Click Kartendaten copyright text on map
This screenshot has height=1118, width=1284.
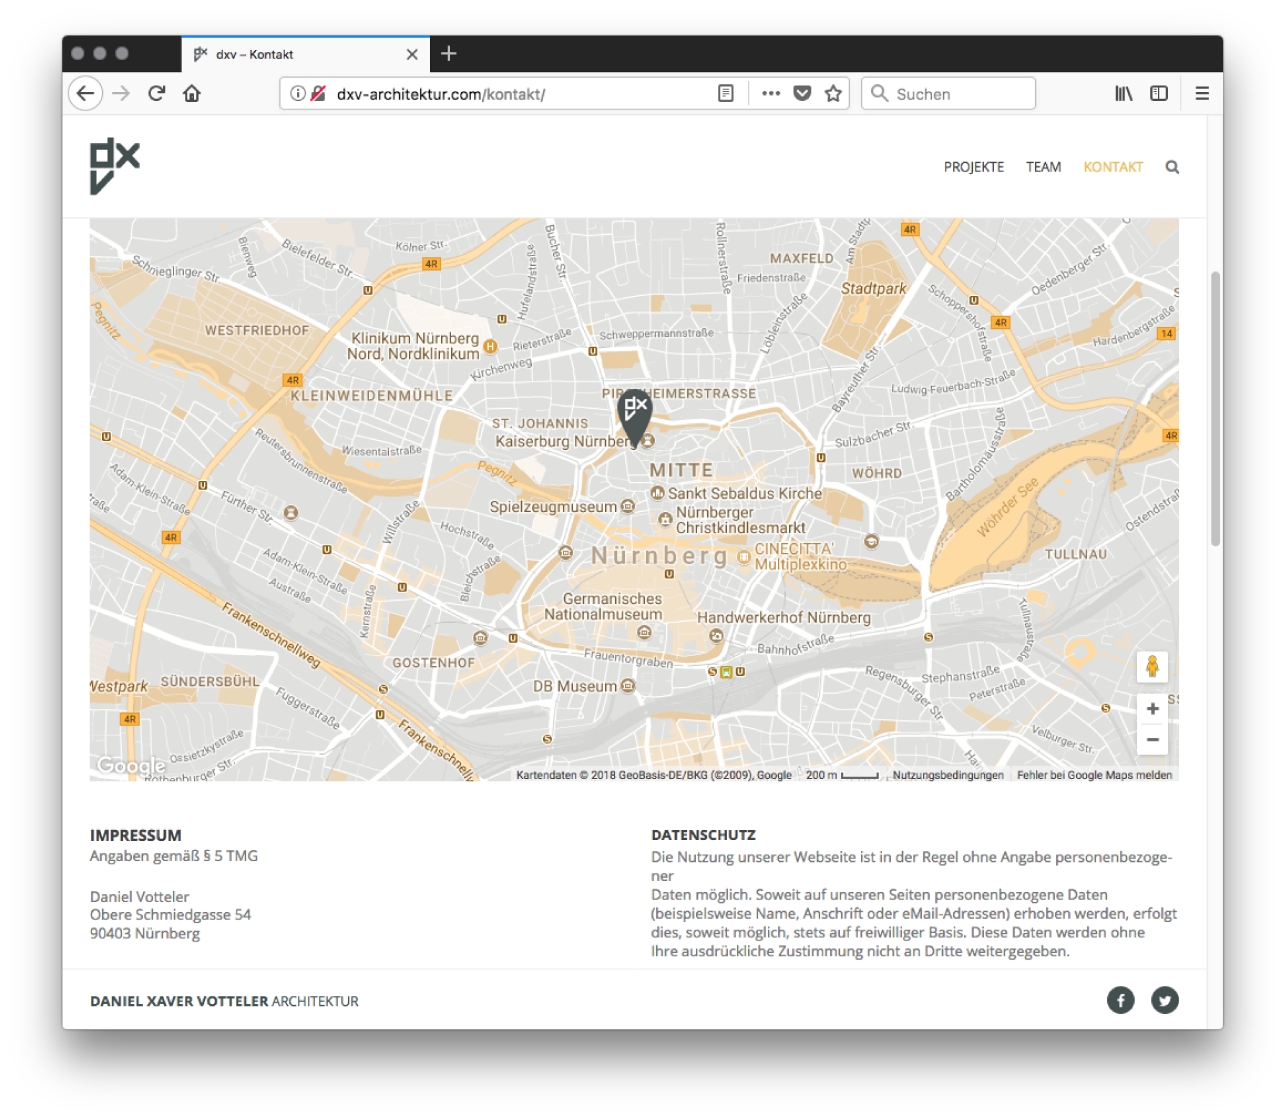[x=654, y=775]
